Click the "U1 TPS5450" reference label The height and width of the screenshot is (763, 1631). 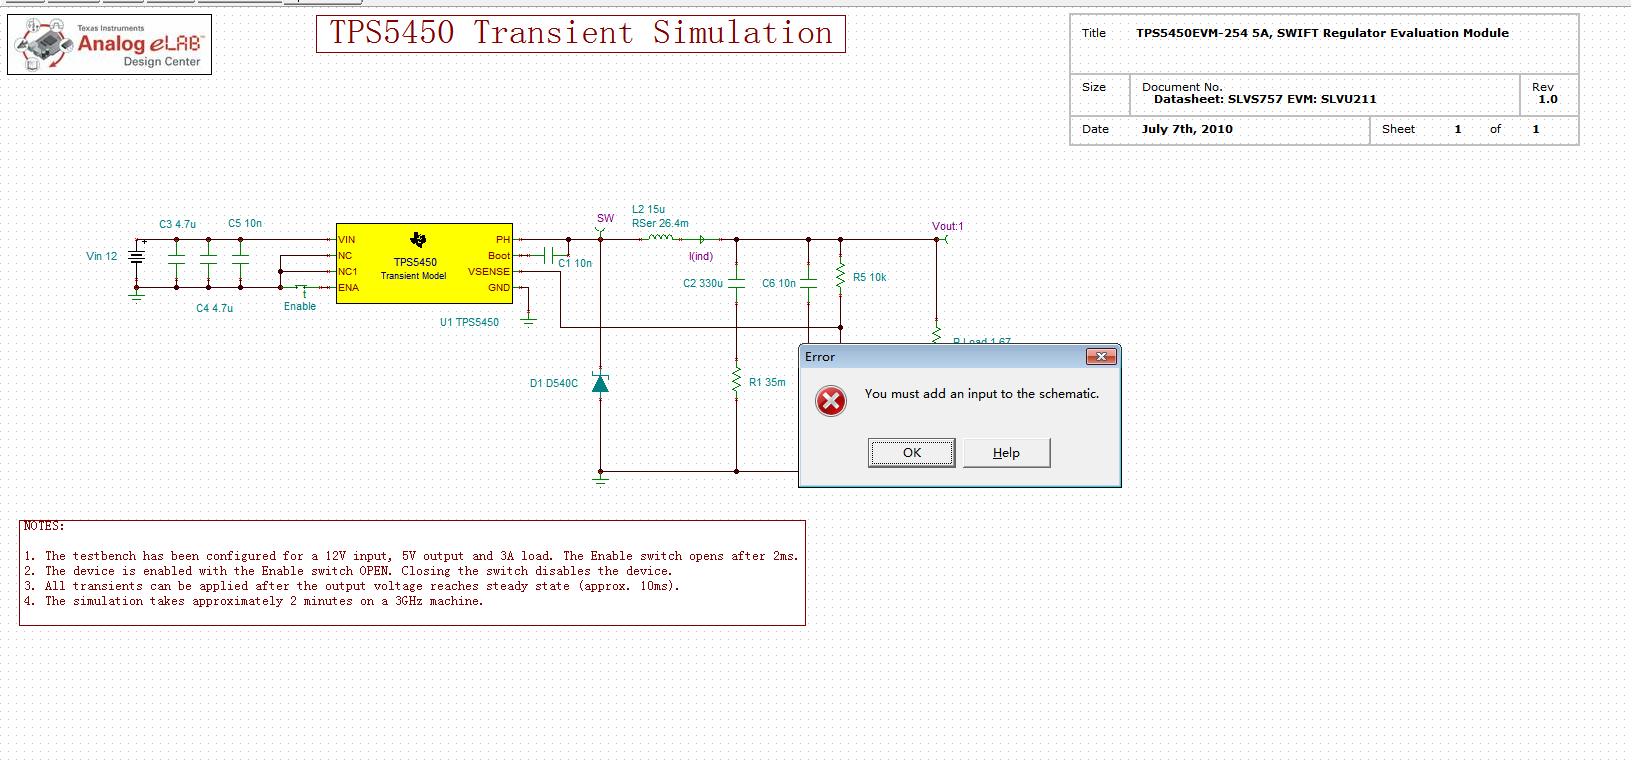click(469, 322)
